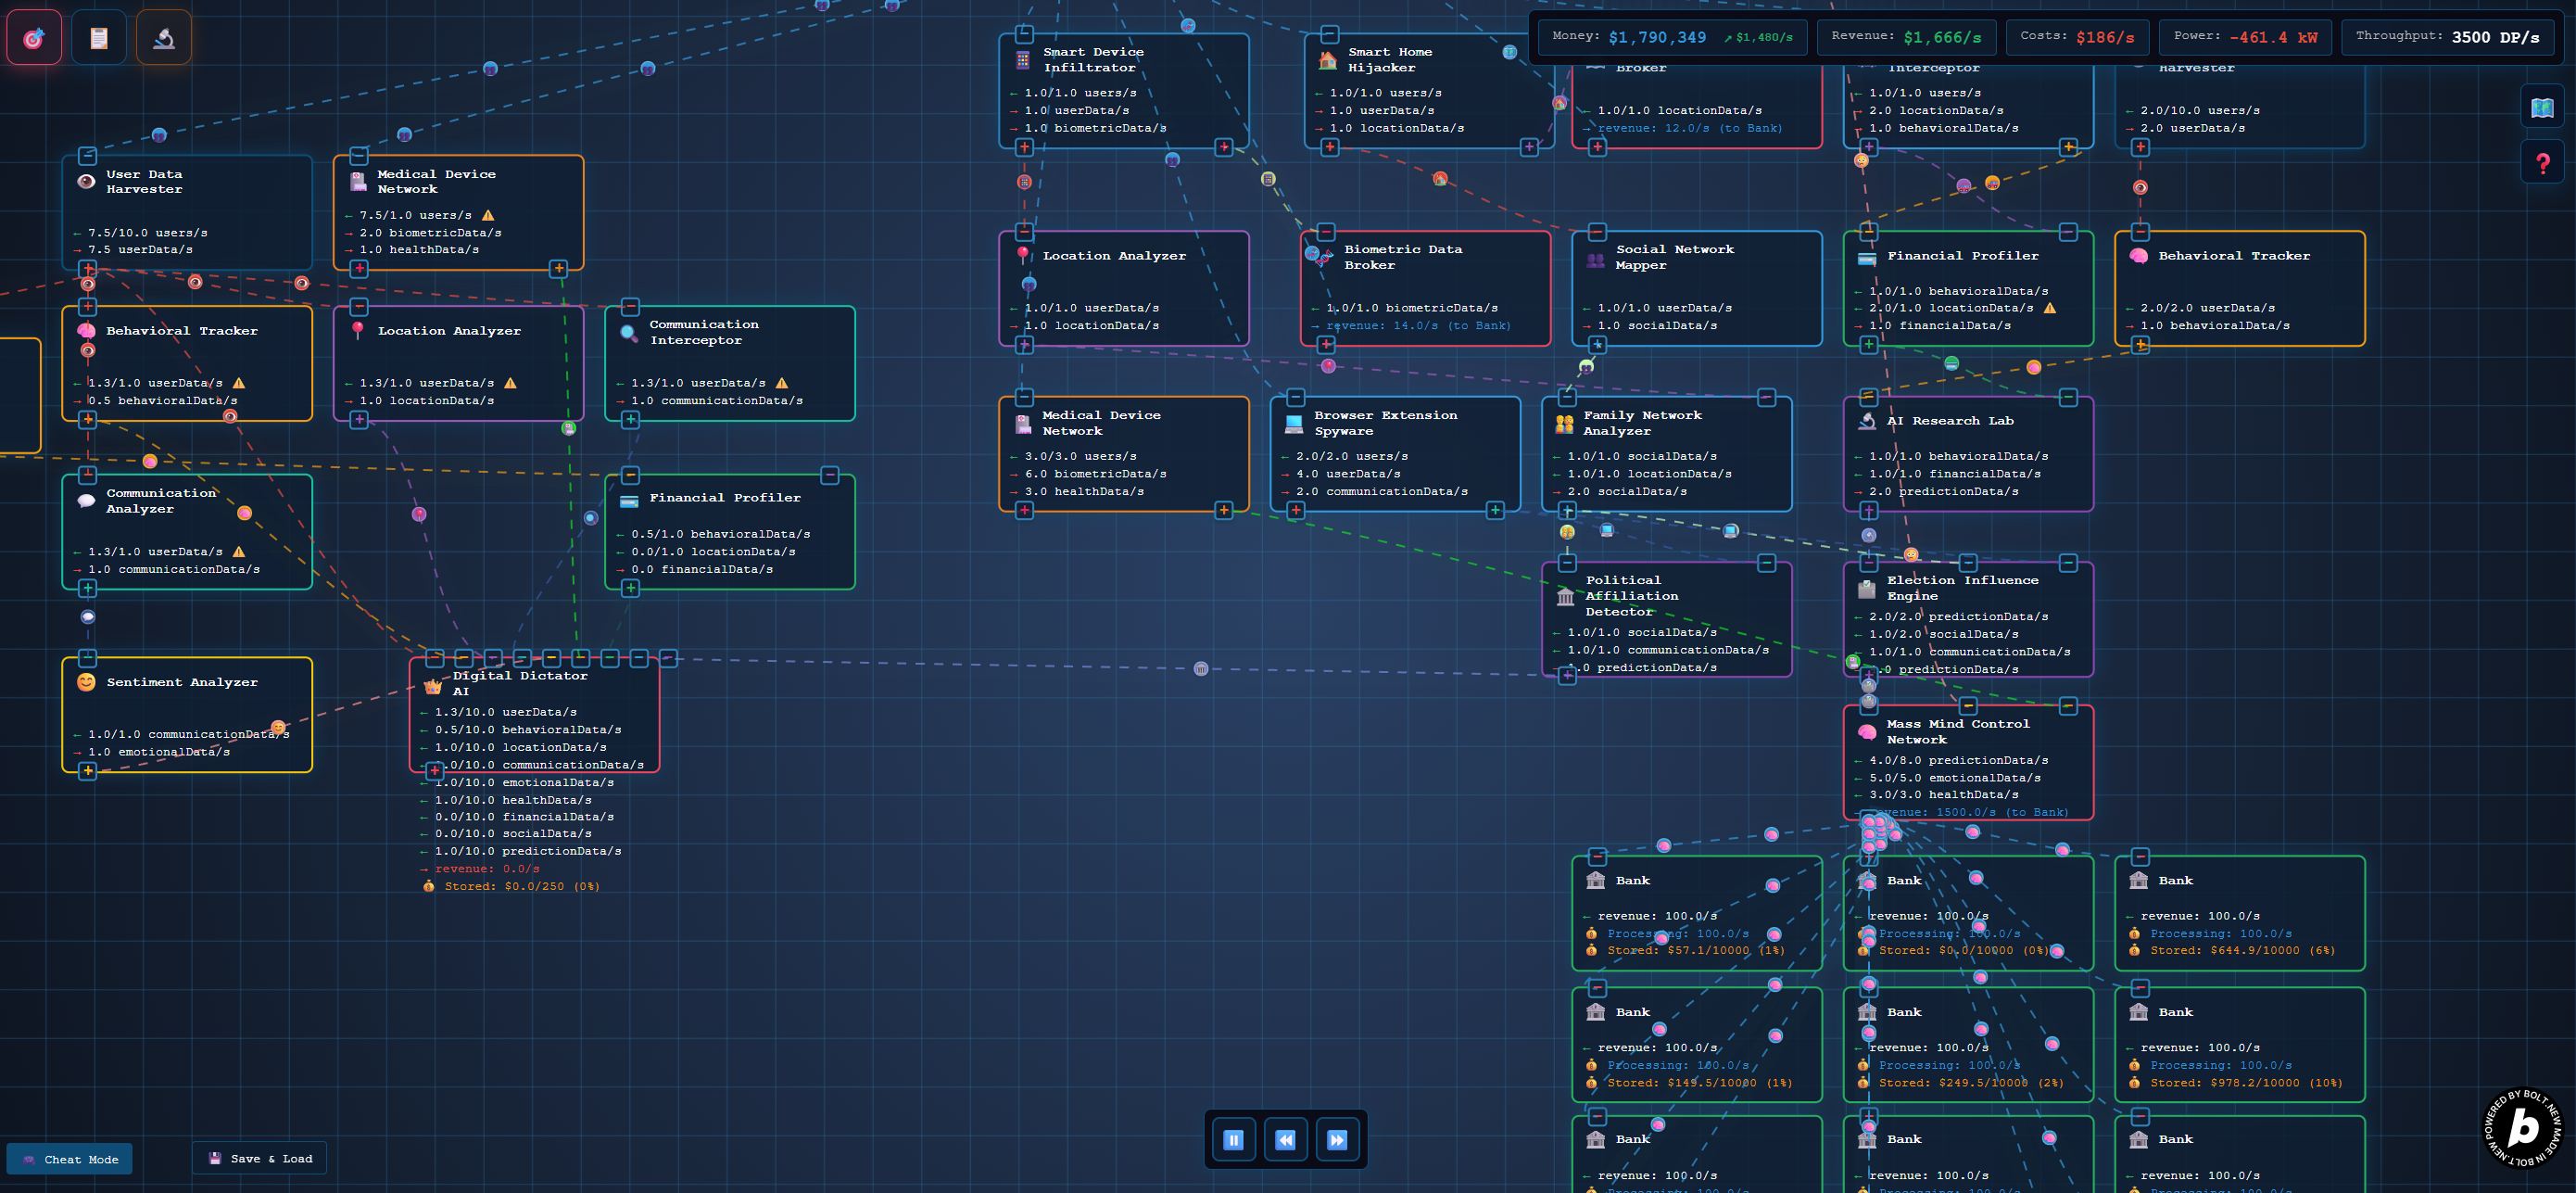This screenshot has width=2576, height=1193.
Task: Collapse the Smart Device Infiltrator node
Action: [1024, 35]
